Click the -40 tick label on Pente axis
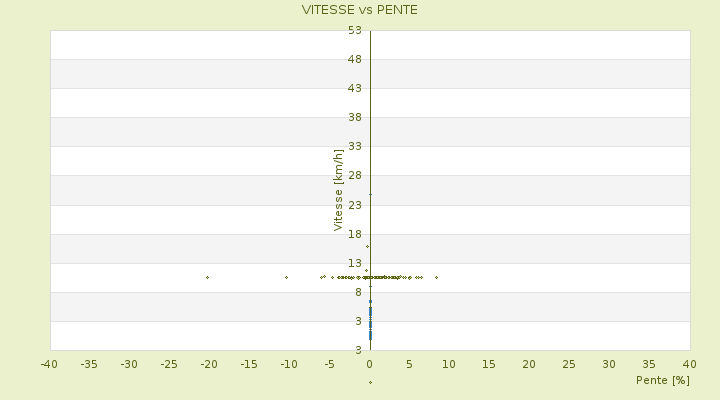This screenshot has width=720, height=400. tap(50, 364)
